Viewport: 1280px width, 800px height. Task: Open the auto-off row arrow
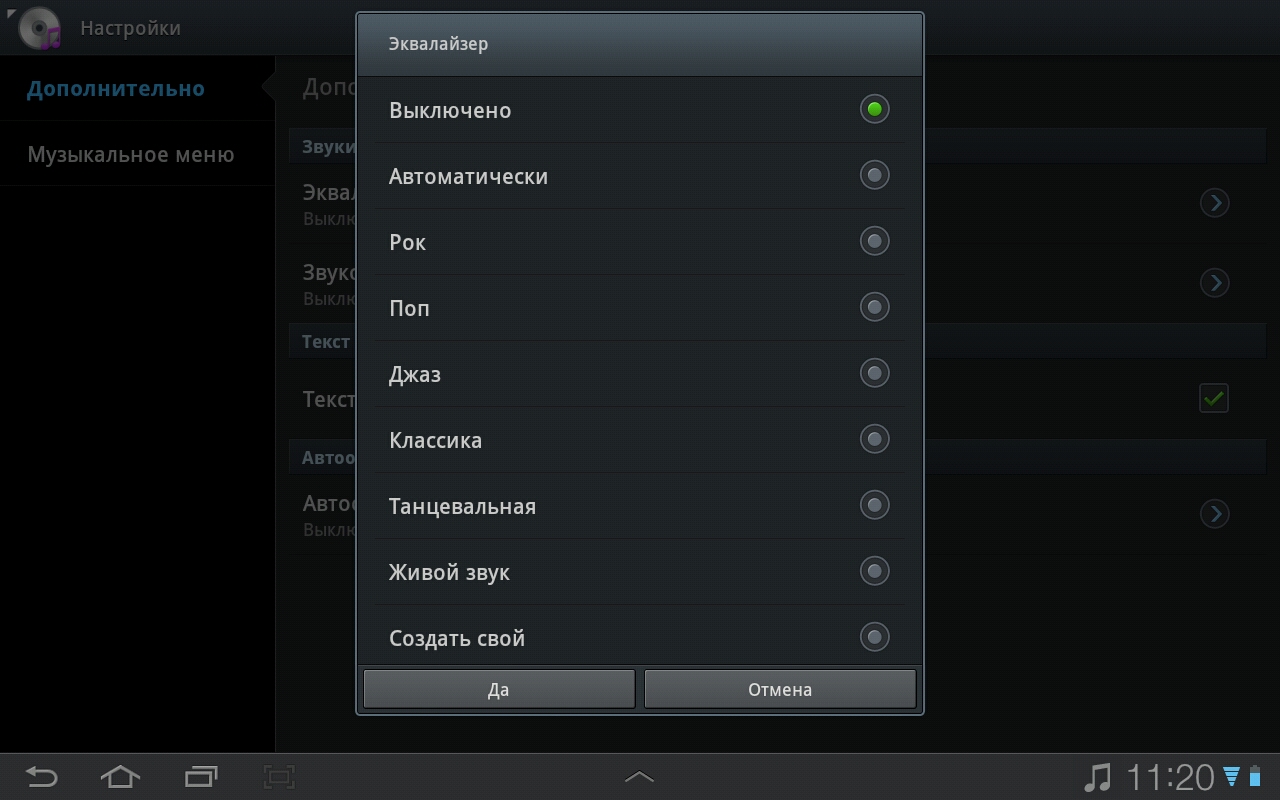(1214, 514)
